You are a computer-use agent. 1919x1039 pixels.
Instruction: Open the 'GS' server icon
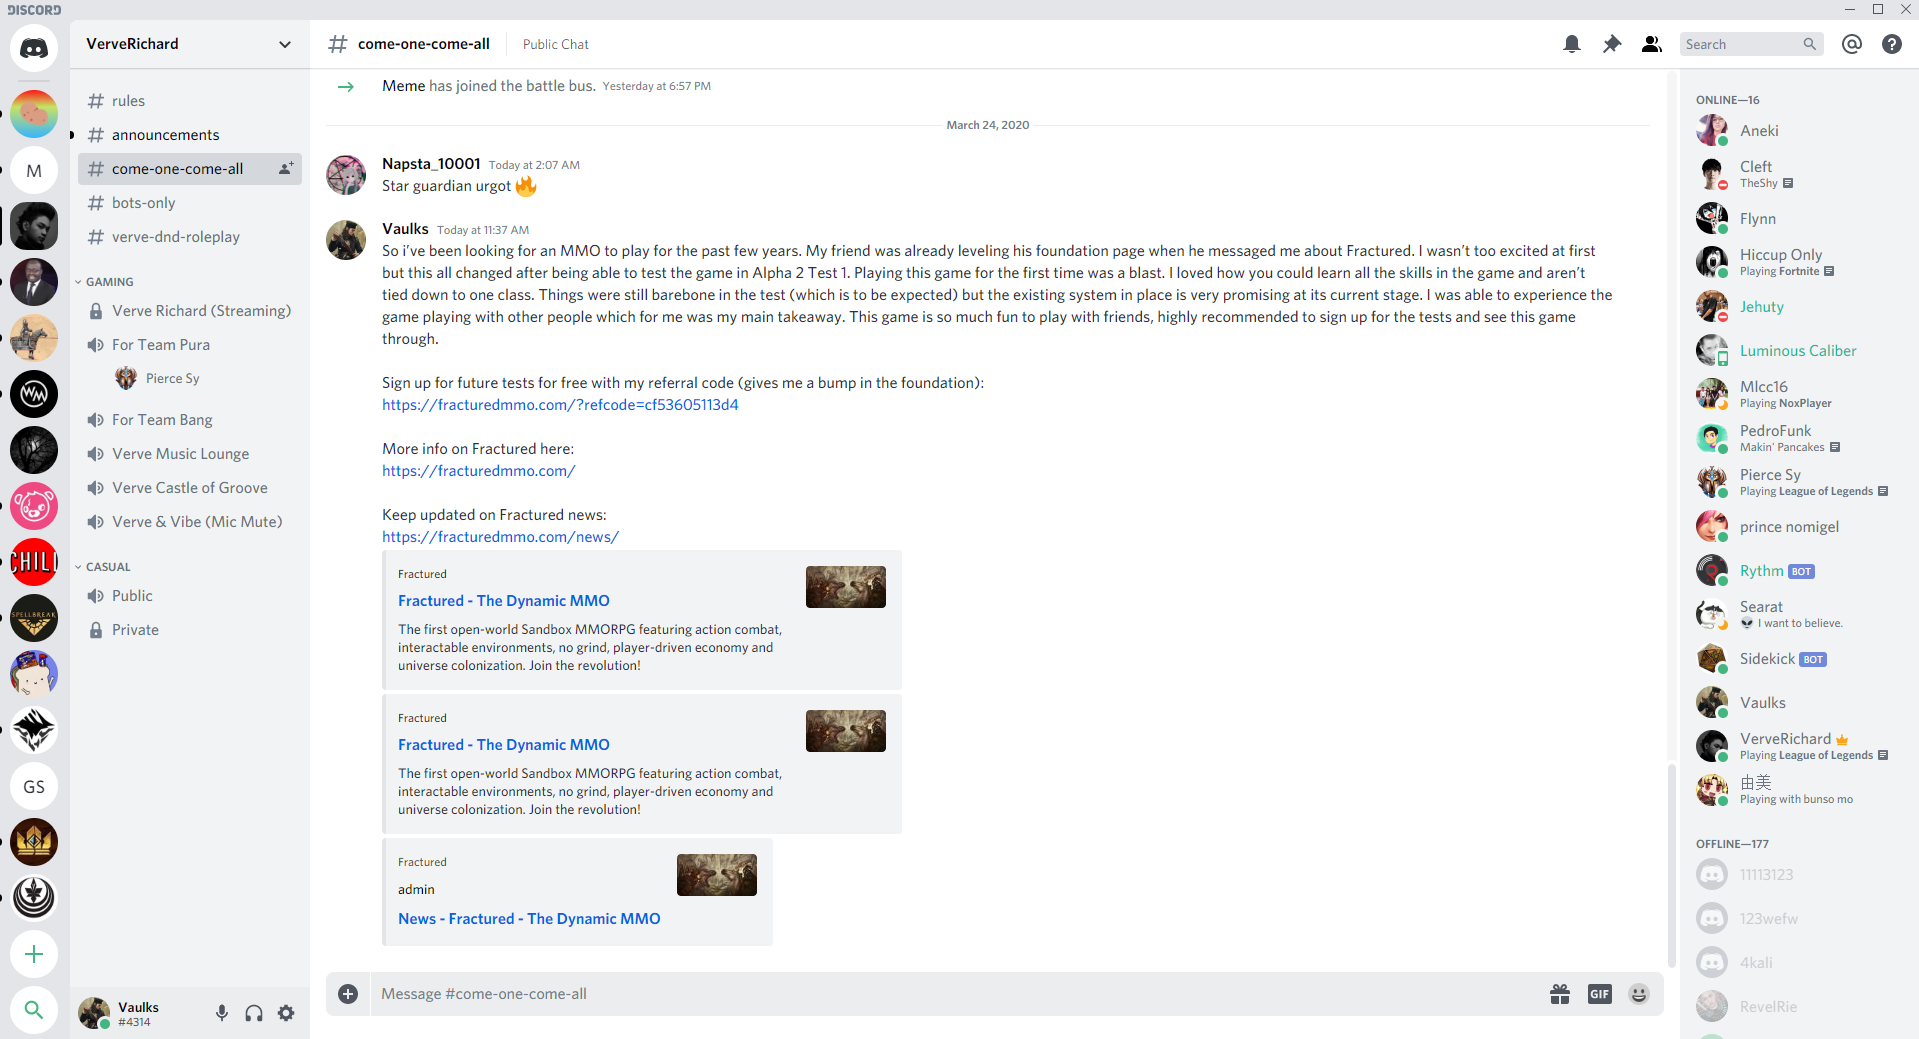tap(34, 786)
